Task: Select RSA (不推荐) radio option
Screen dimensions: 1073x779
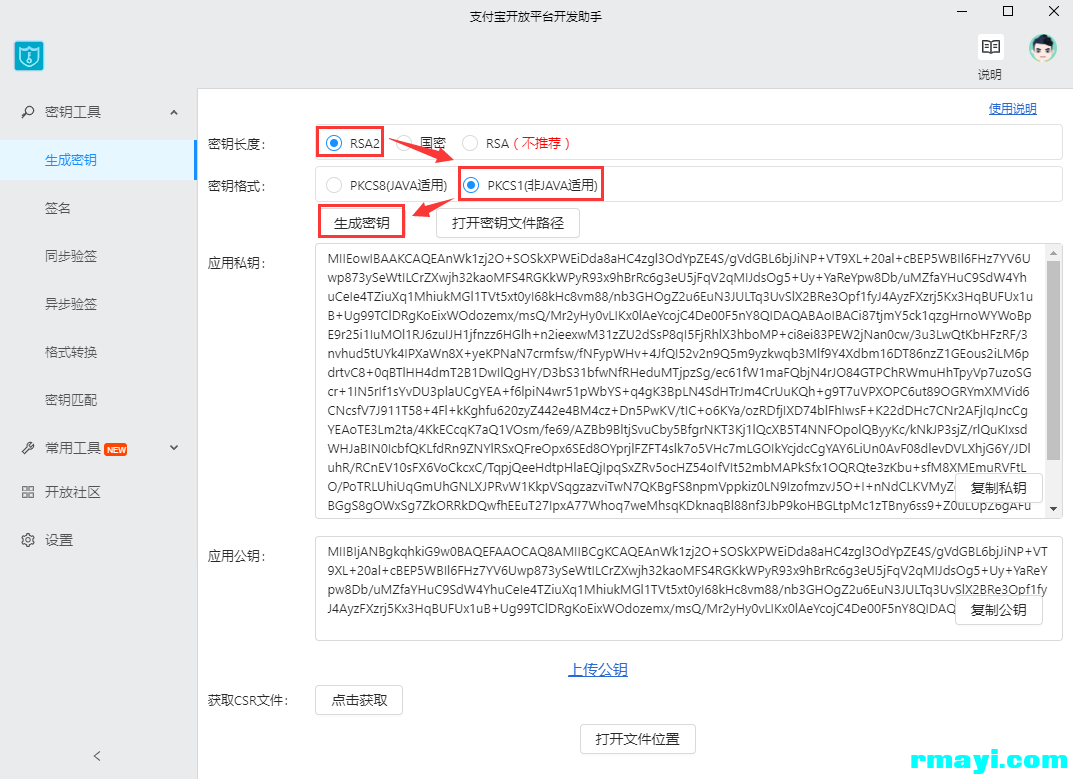Action: (469, 143)
